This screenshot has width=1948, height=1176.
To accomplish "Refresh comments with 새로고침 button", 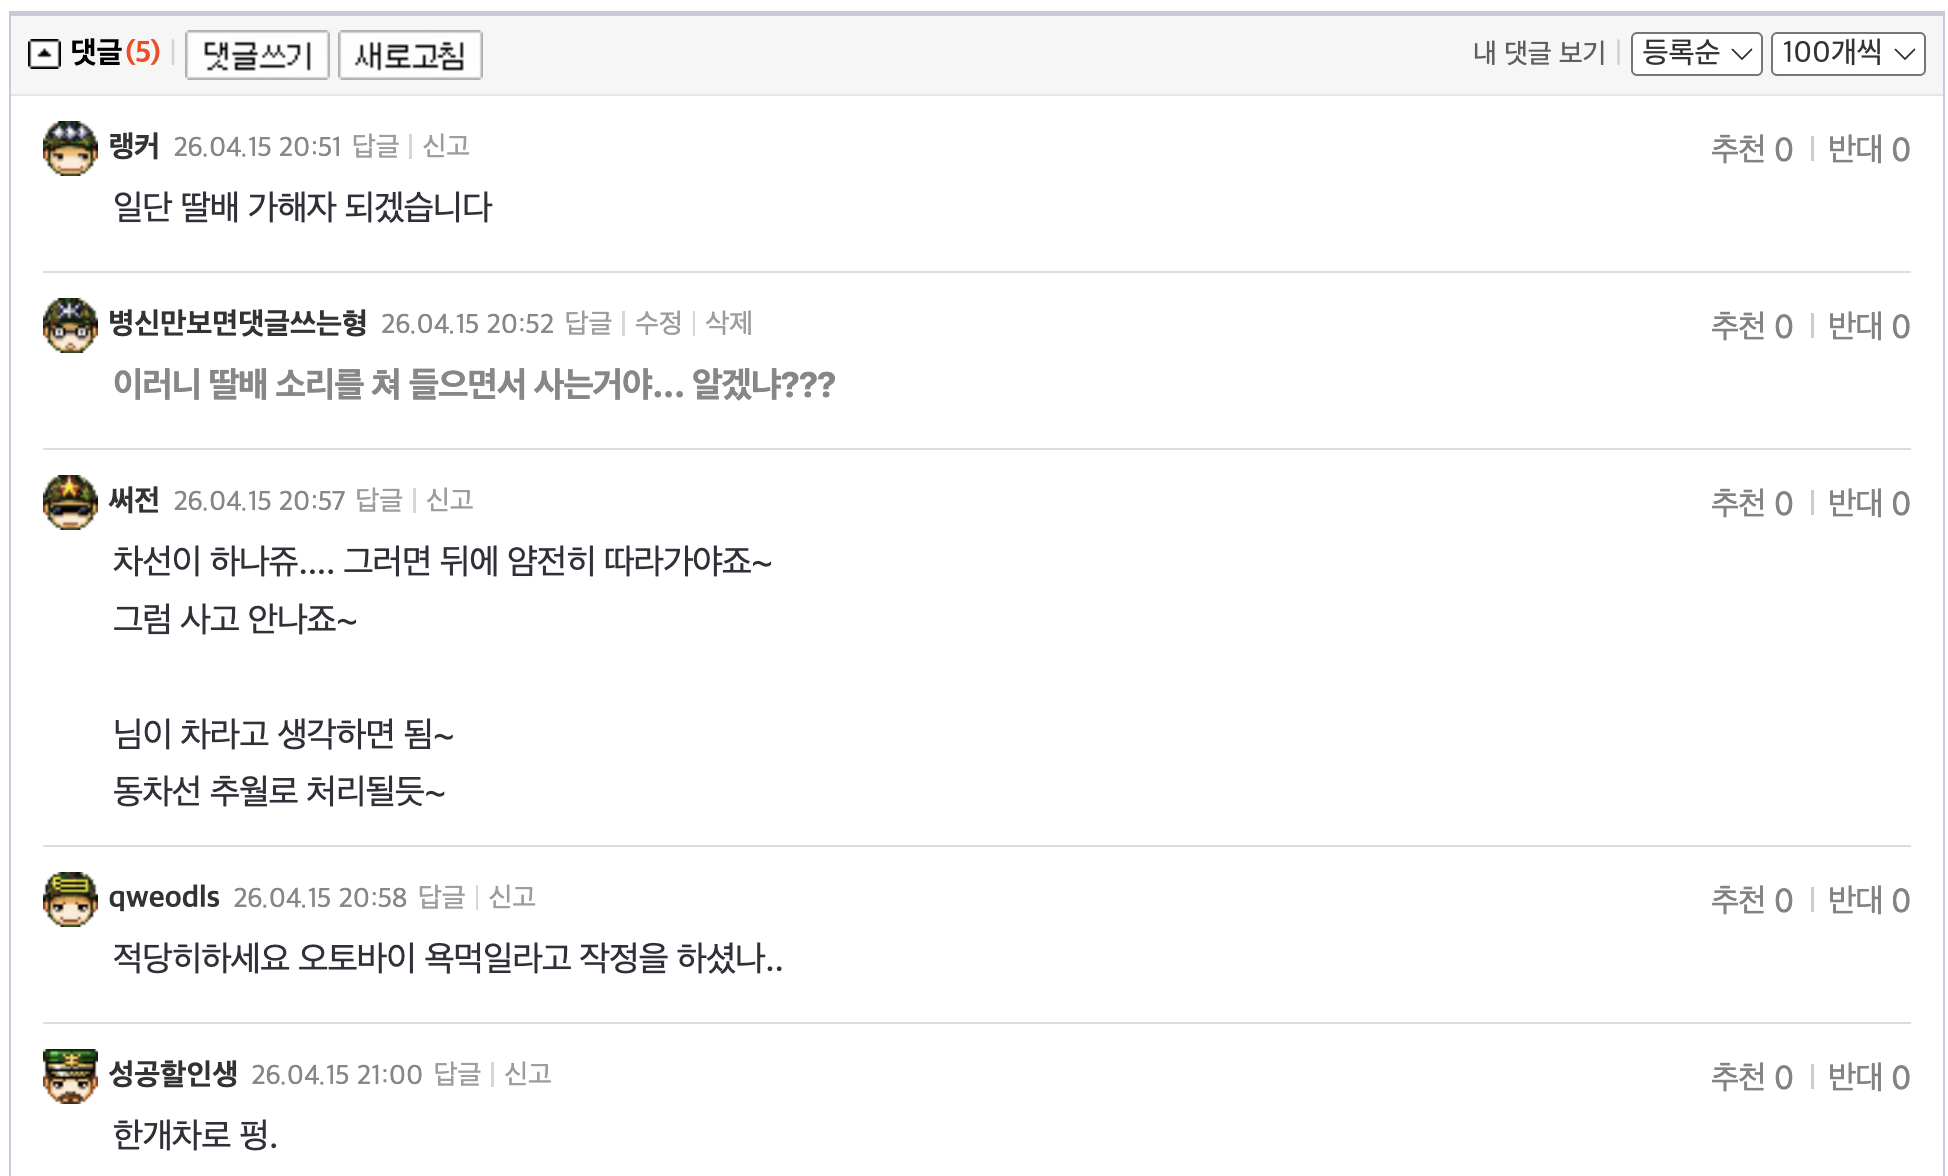I will (x=410, y=55).
